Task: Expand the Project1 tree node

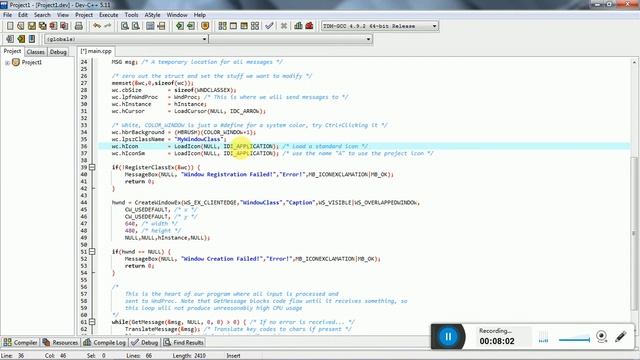Action: click(x=7, y=63)
